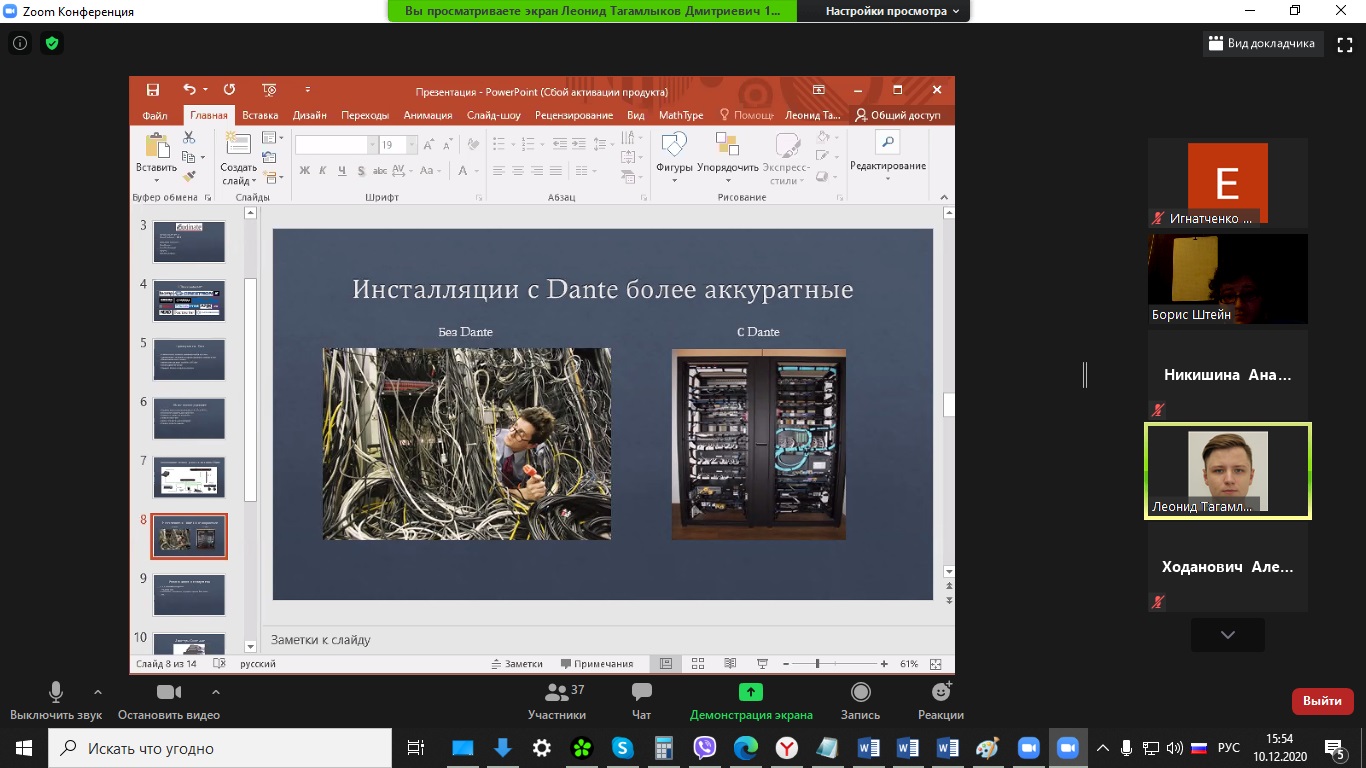Start slideshow from beginning icon in quick access
Screen dimensions: 1366x768
268,90
